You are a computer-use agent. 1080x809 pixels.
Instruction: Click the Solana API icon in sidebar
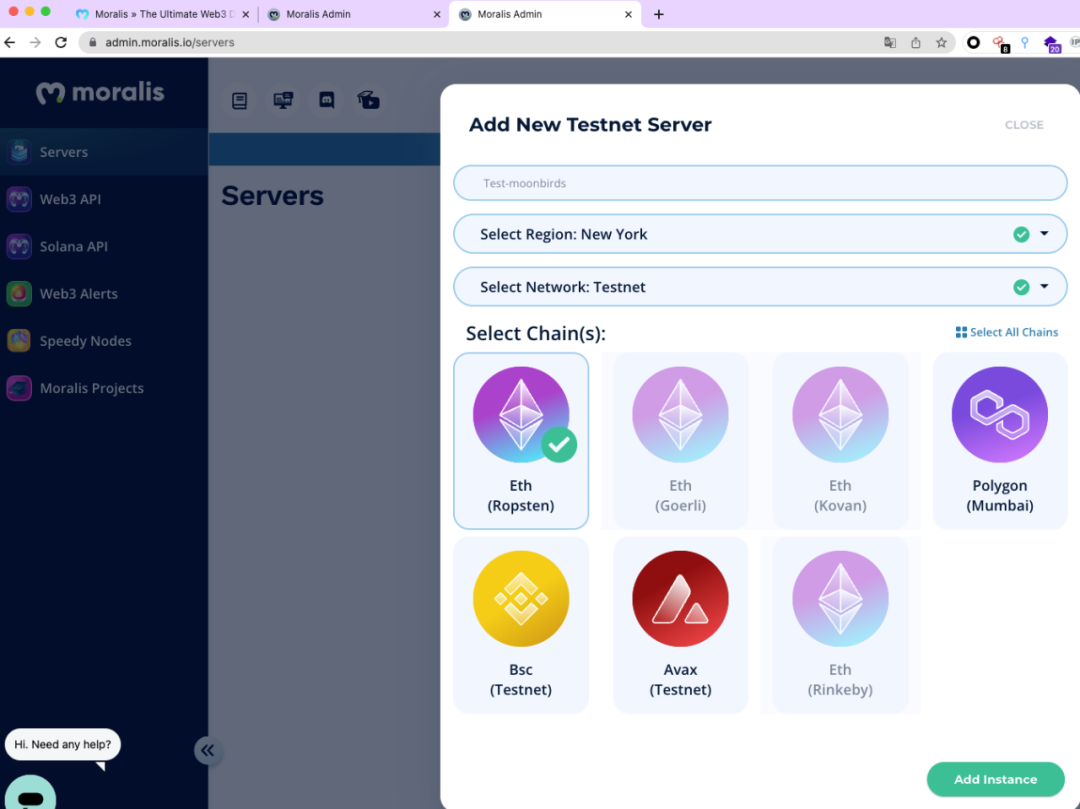(x=19, y=246)
